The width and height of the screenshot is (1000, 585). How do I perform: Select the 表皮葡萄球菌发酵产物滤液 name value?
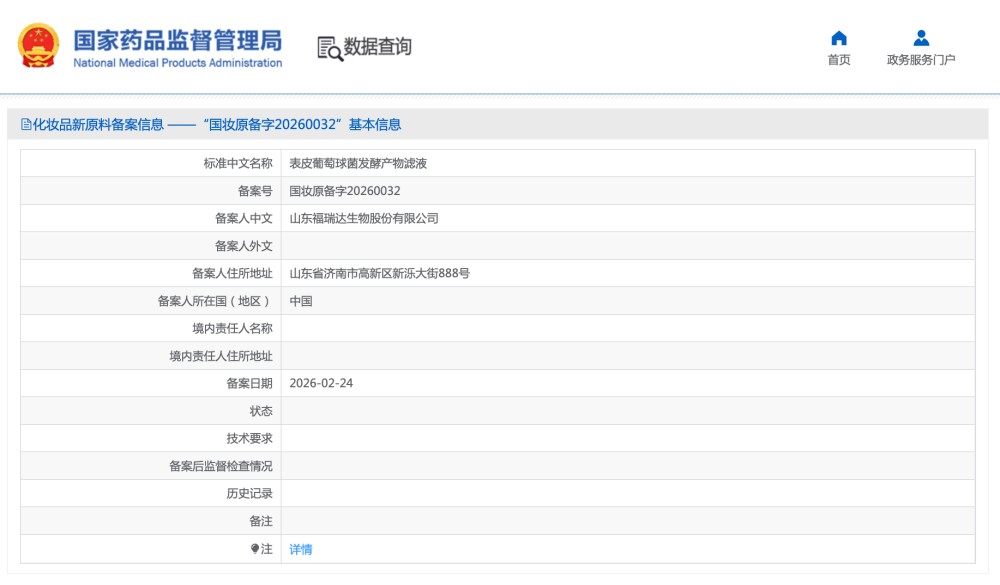pyautogui.click(x=358, y=163)
